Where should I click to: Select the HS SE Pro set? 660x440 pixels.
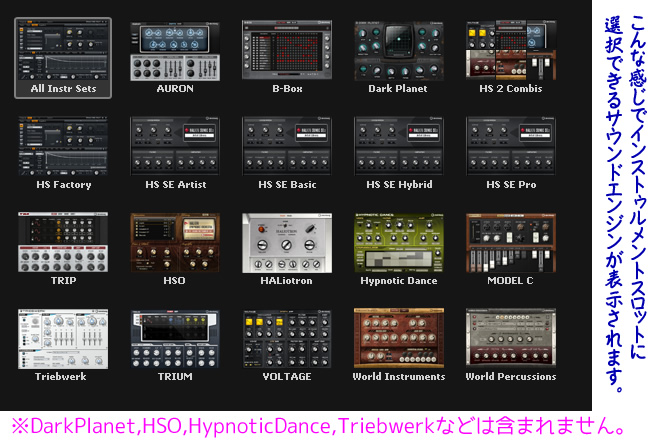pos(511,146)
